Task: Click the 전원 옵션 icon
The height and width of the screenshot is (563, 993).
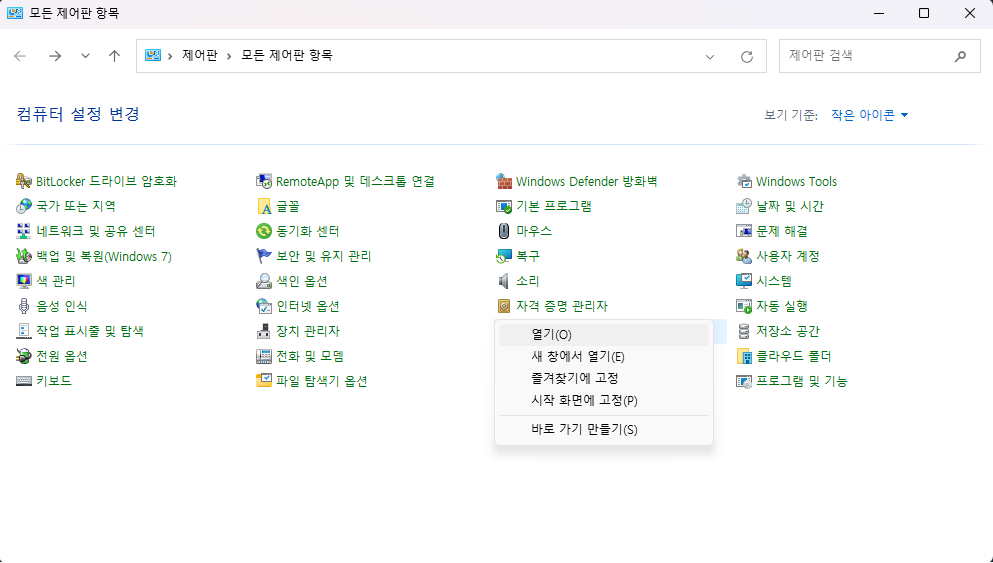Action: tap(23, 357)
